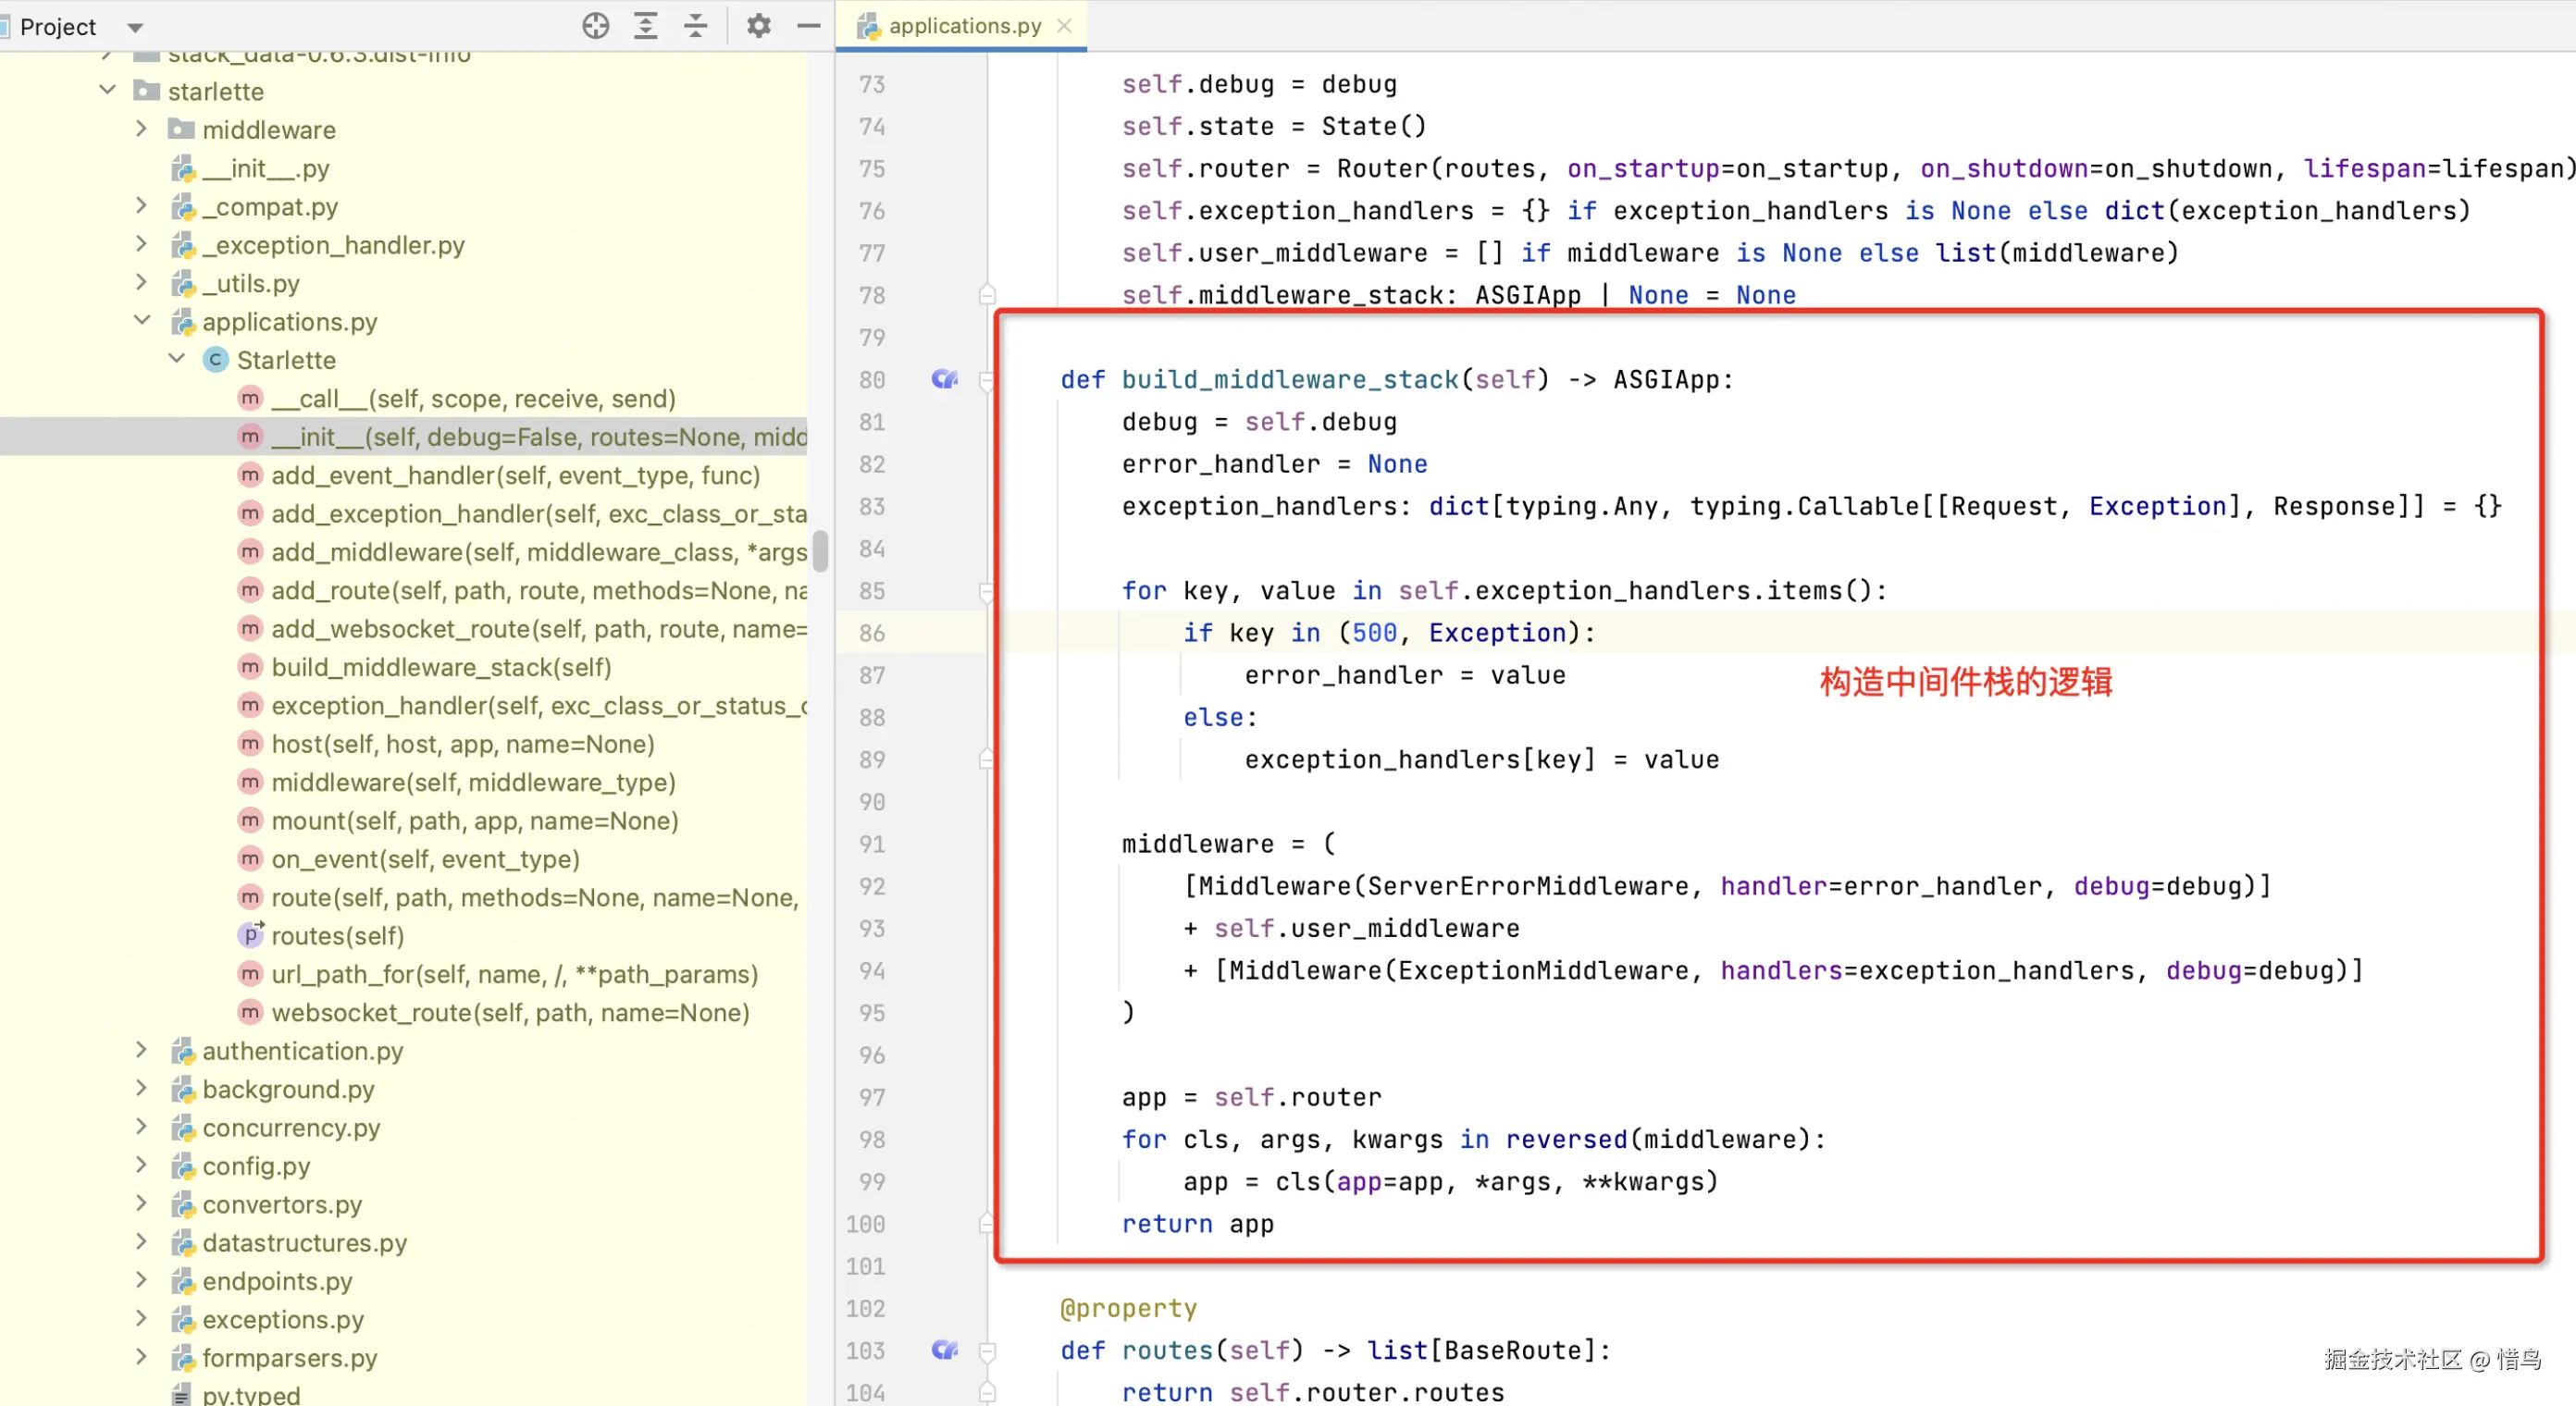Click the Expand All toolbar icon
The height and width of the screenshot is (1406, 2576).
tap(646, 26)
